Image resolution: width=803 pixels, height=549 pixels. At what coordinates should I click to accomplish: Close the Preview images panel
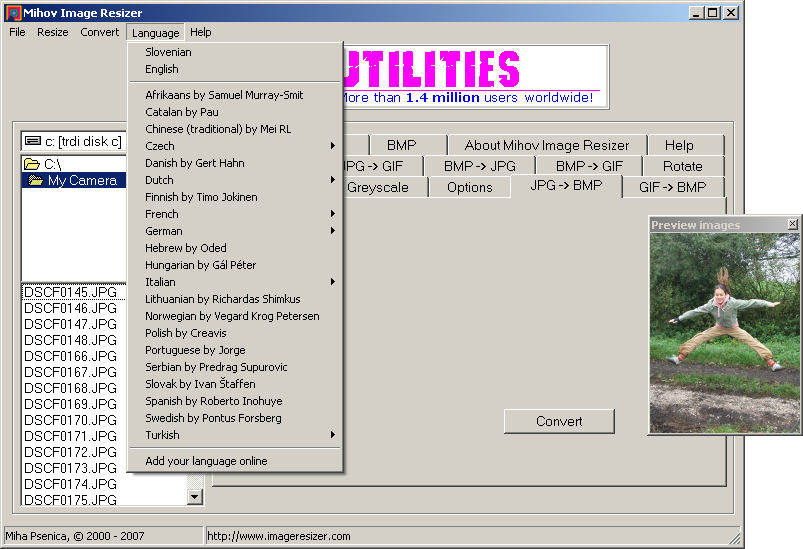793,225
